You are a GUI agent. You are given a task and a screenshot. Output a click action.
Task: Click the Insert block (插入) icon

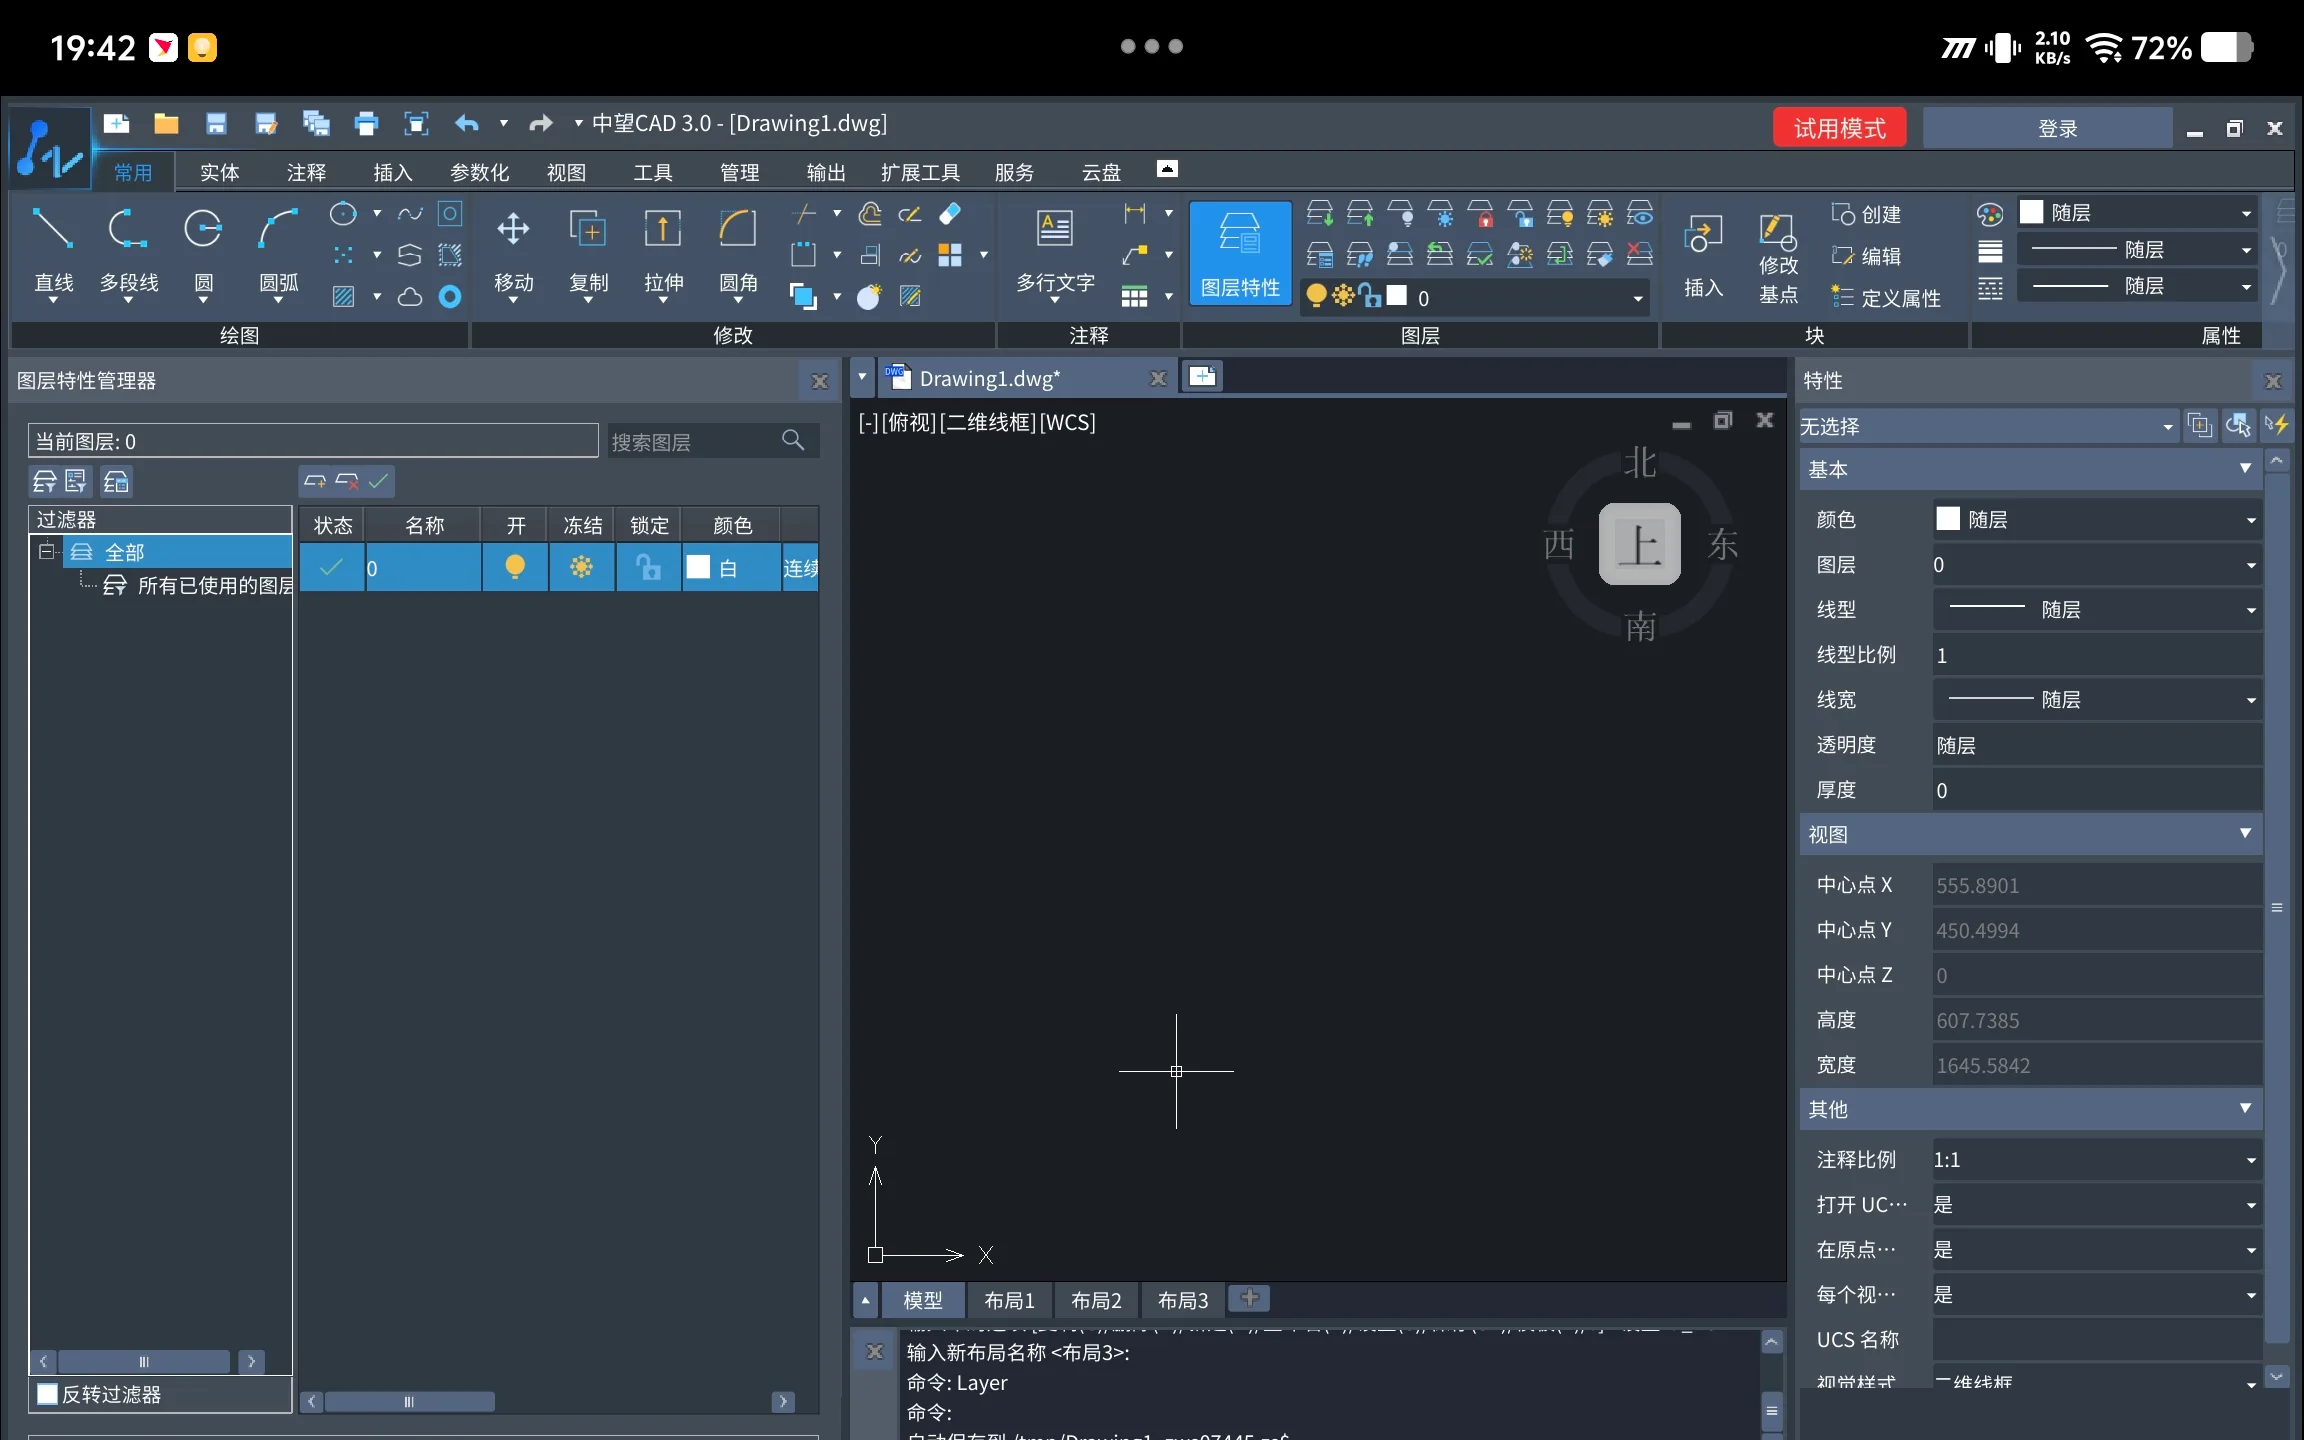coord(1703,255)
